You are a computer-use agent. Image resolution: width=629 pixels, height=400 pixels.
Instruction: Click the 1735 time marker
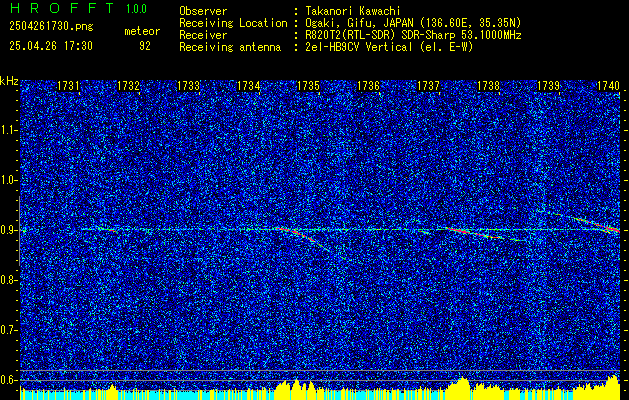[x=308, y=85]
